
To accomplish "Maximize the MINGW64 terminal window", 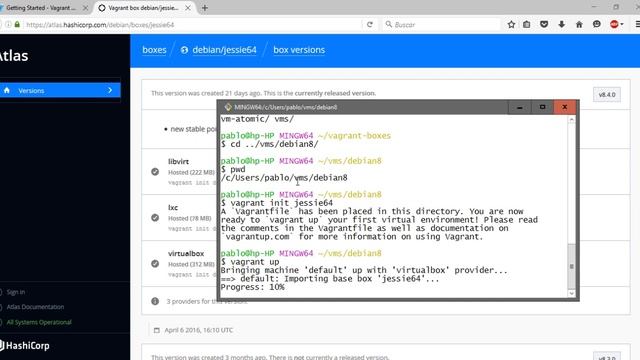I will point(542,107).
